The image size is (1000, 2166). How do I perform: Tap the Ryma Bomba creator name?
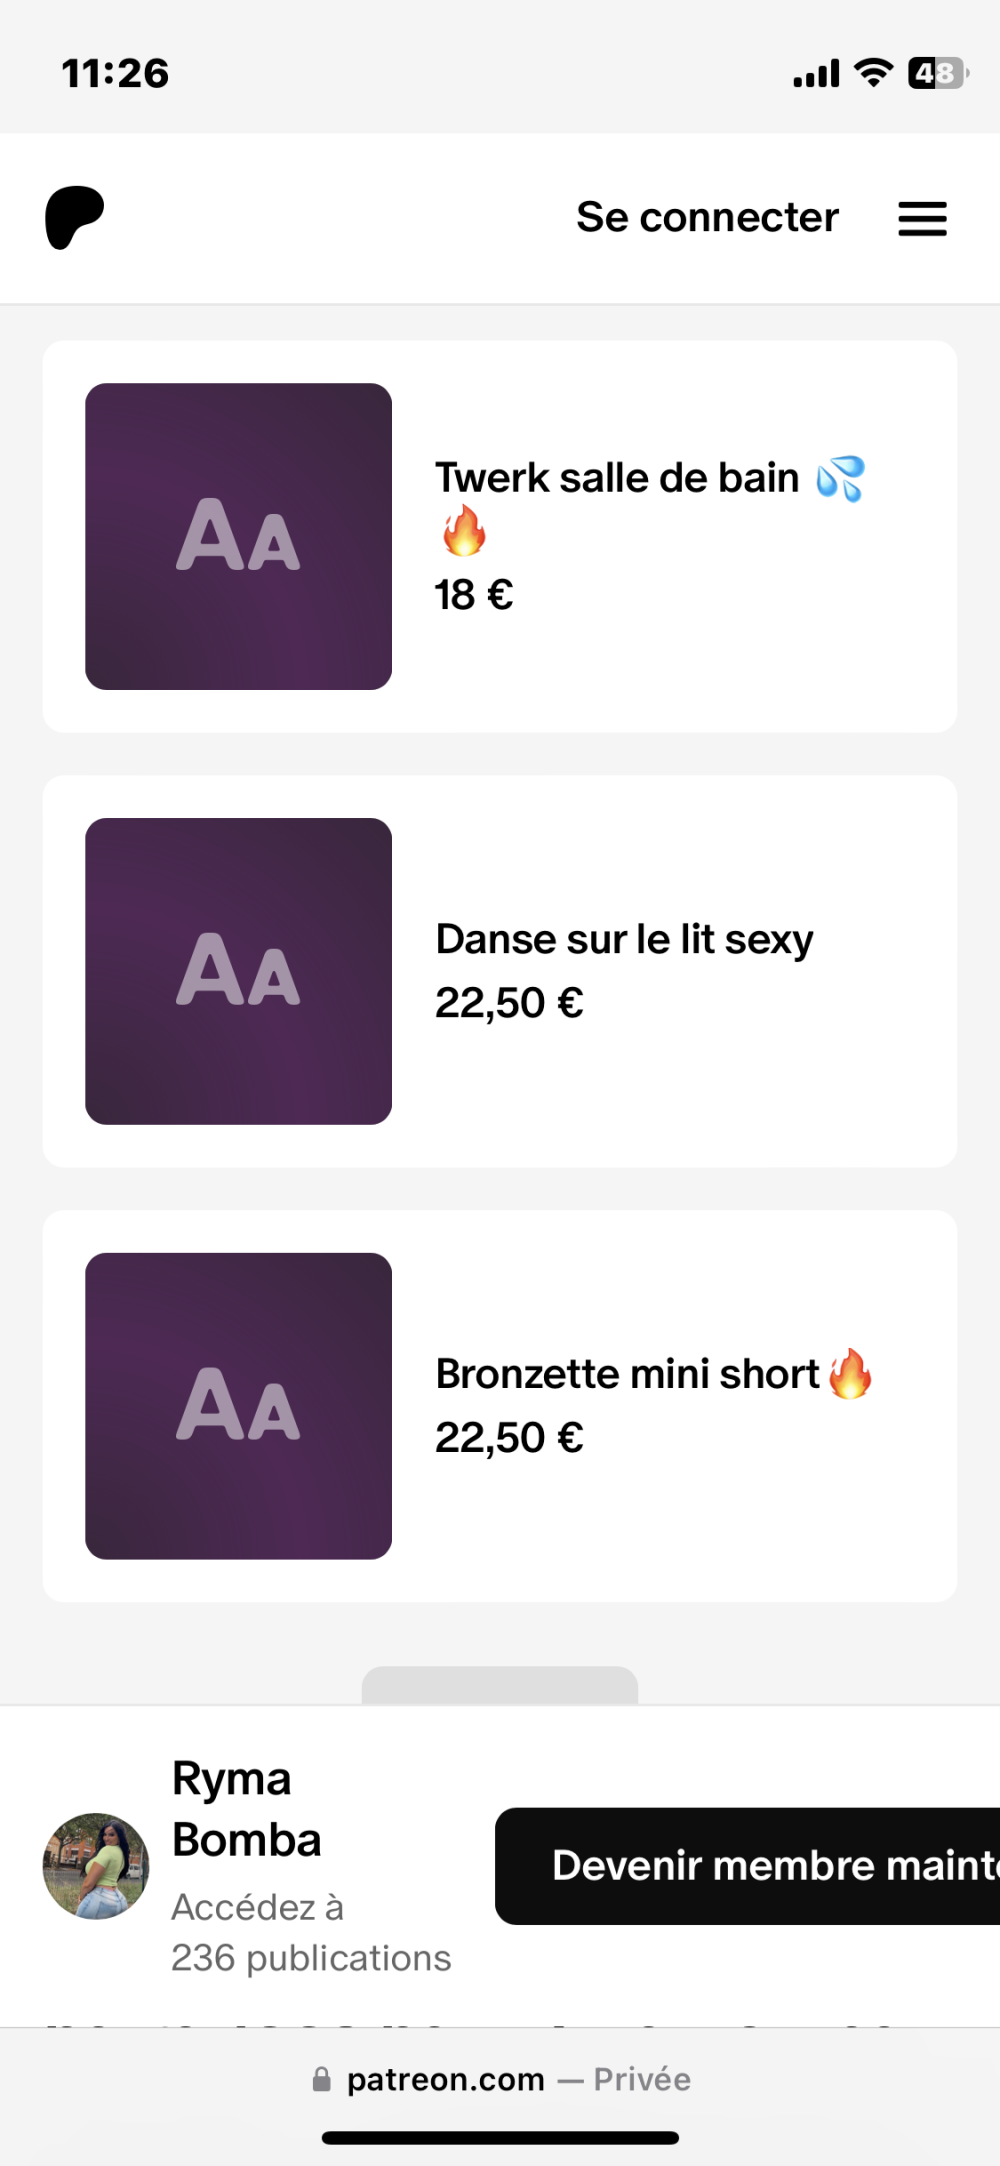(246, 1809)
